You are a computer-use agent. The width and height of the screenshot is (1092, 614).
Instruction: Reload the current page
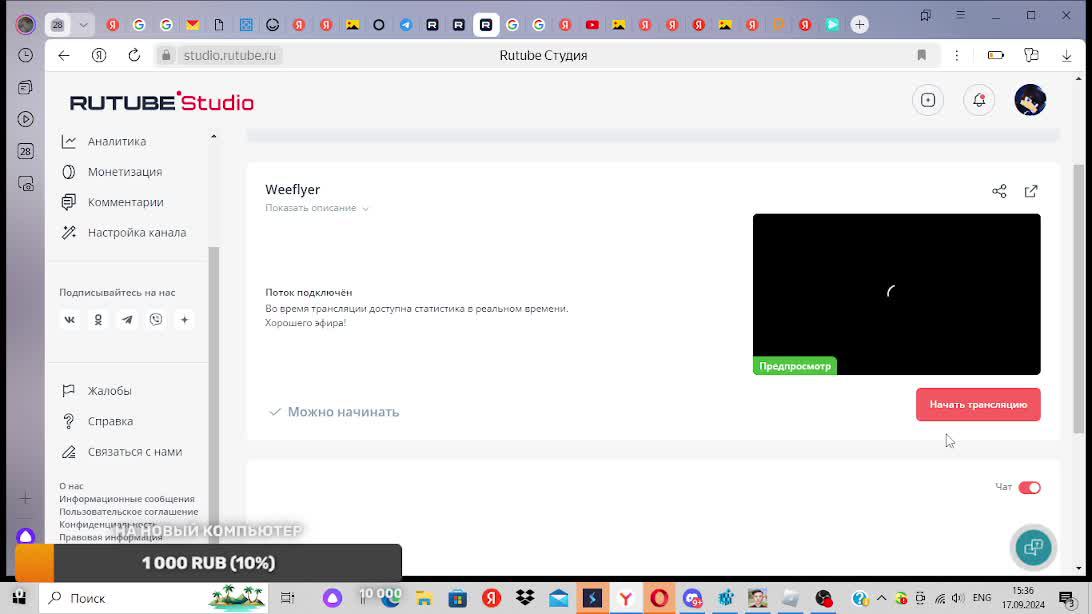click(x=134, y=56)
